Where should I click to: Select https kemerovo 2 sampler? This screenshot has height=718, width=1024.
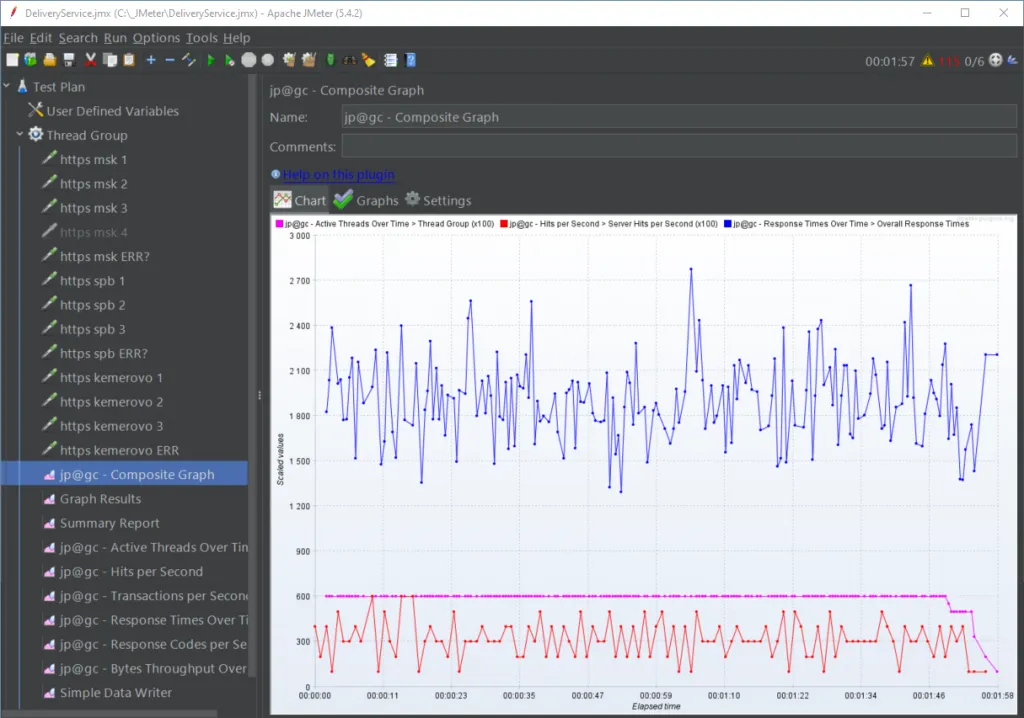(111, 402)
